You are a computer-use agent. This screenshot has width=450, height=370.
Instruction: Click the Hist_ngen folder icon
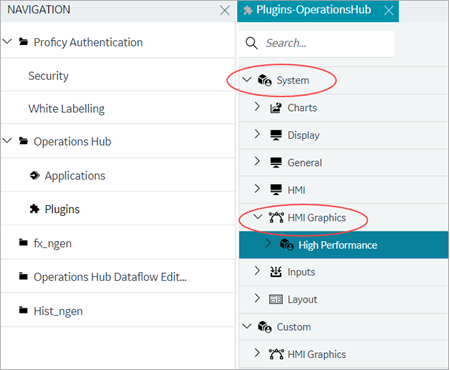click(23, 311)
